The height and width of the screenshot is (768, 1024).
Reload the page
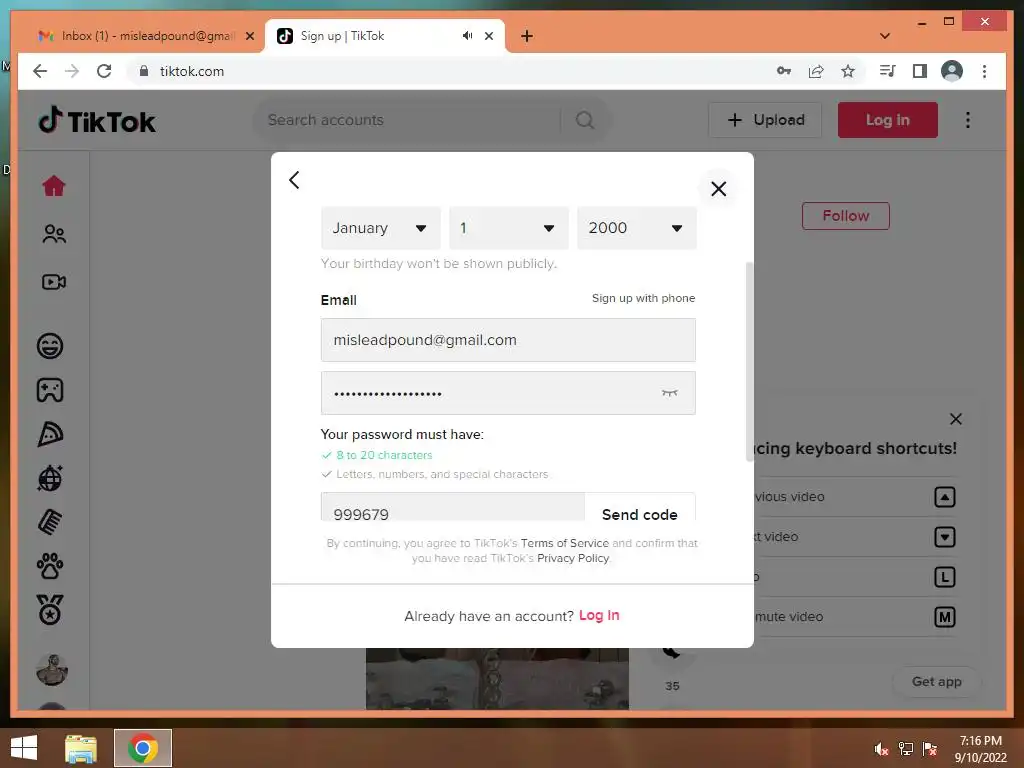coord(104,71)
